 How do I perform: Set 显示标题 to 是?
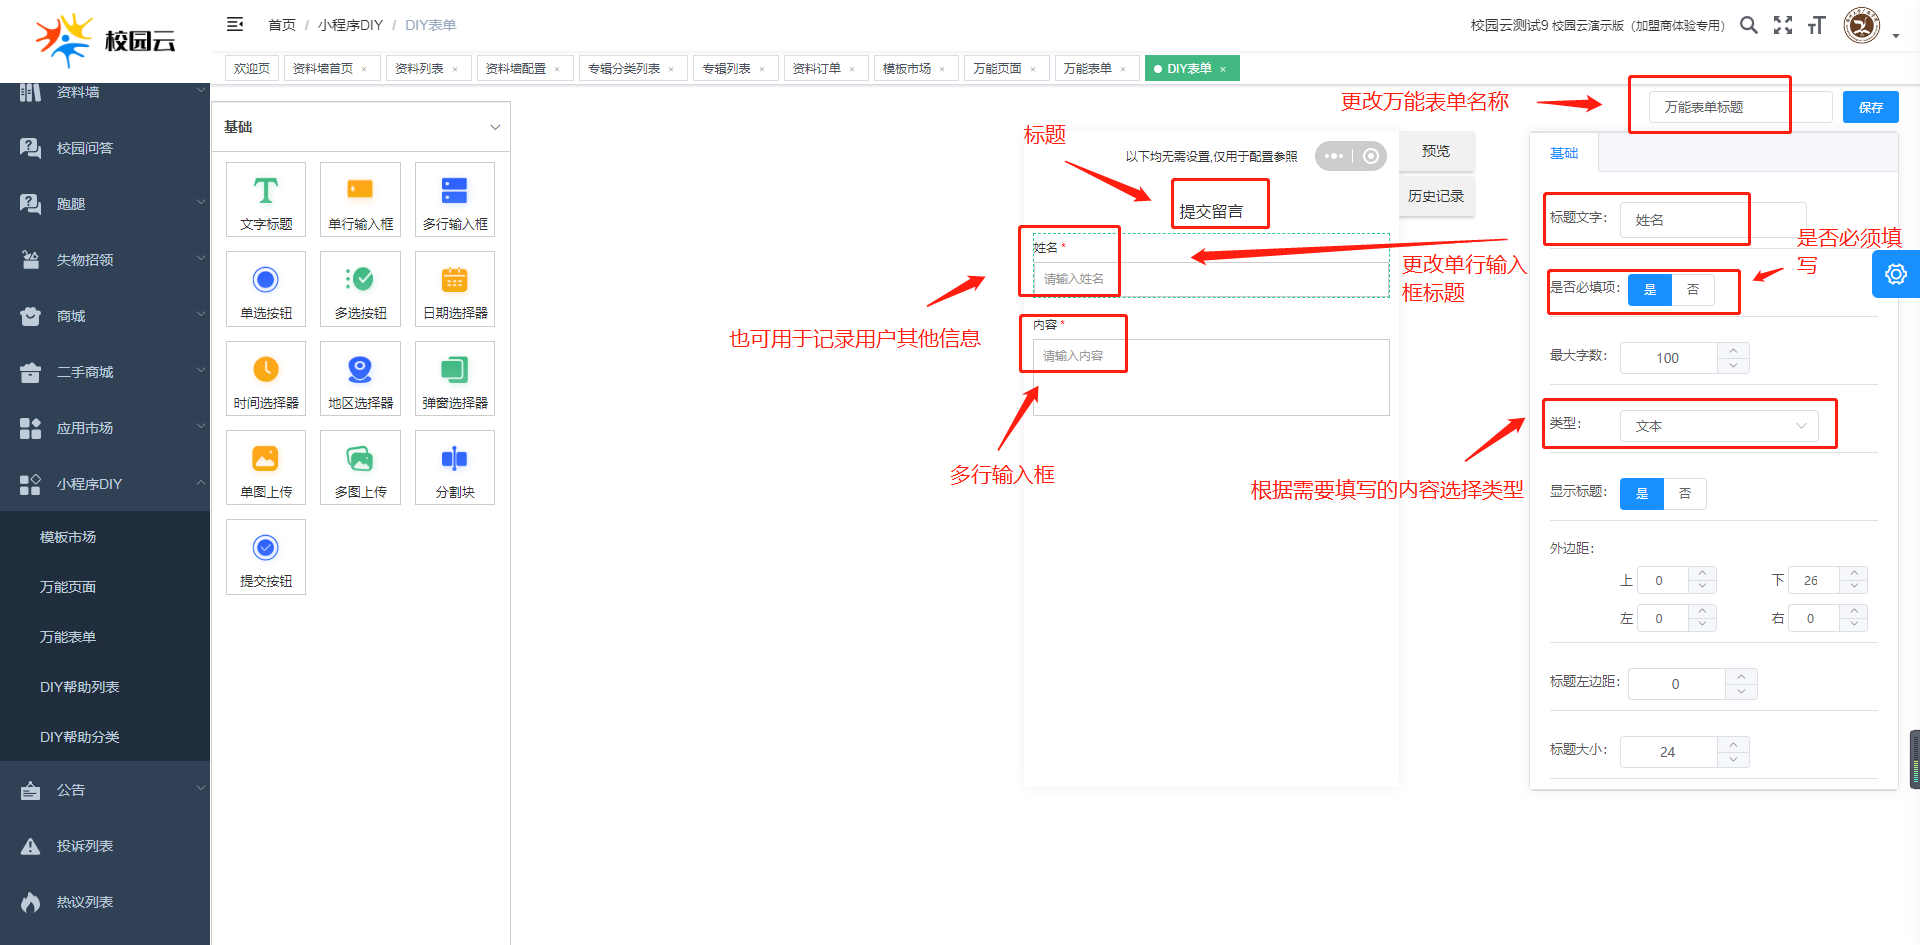coord(1642,494)
